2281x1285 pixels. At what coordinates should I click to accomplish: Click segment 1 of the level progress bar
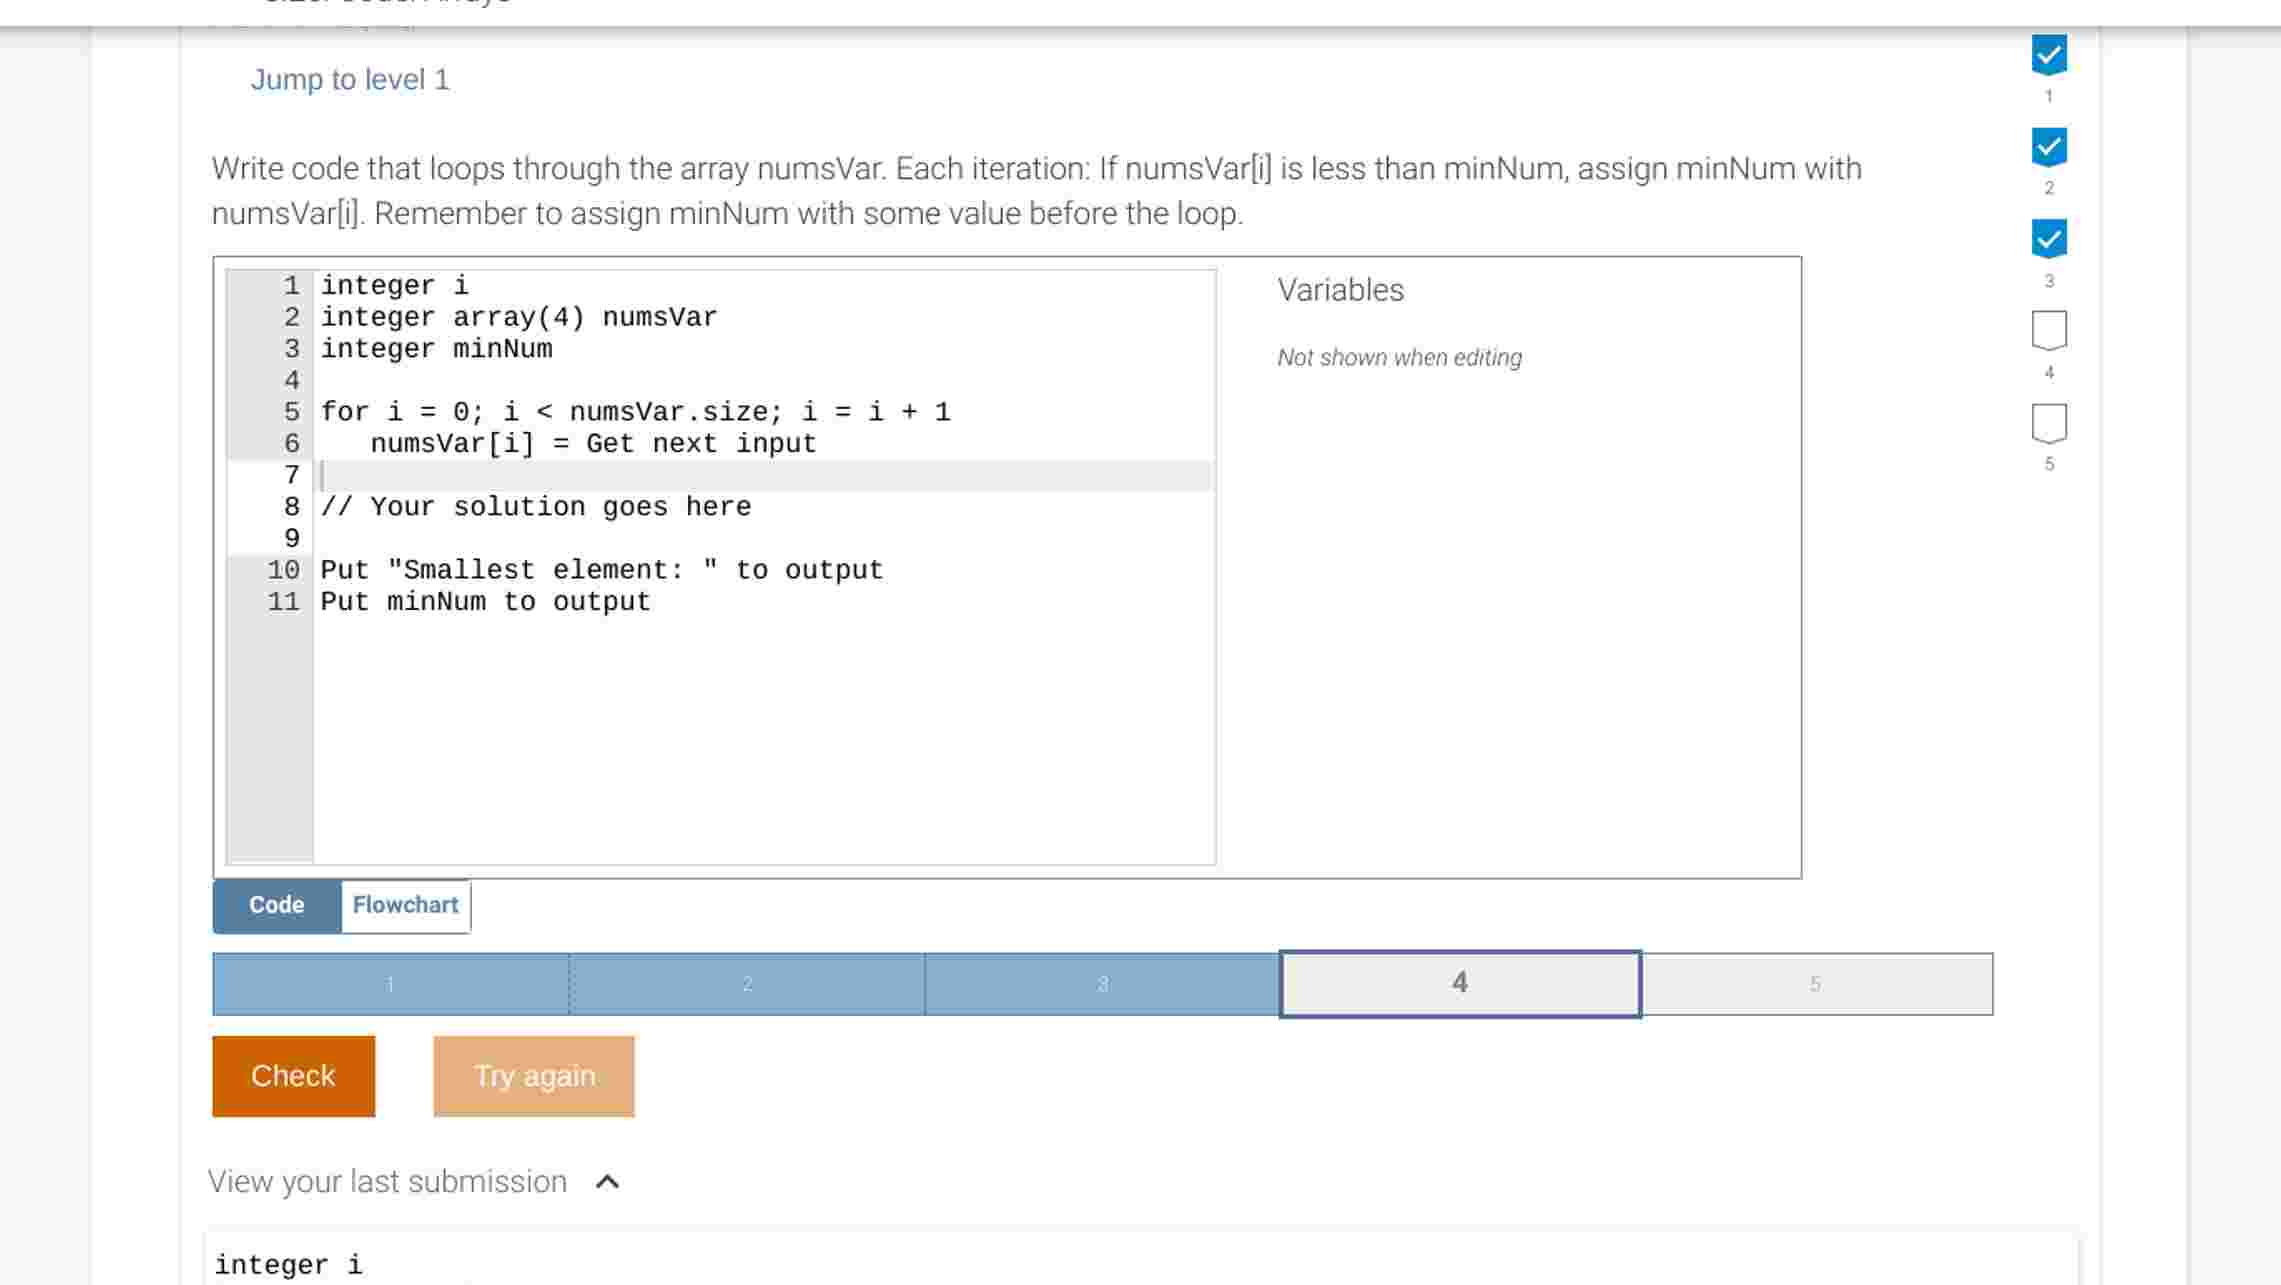coord(390,983)
